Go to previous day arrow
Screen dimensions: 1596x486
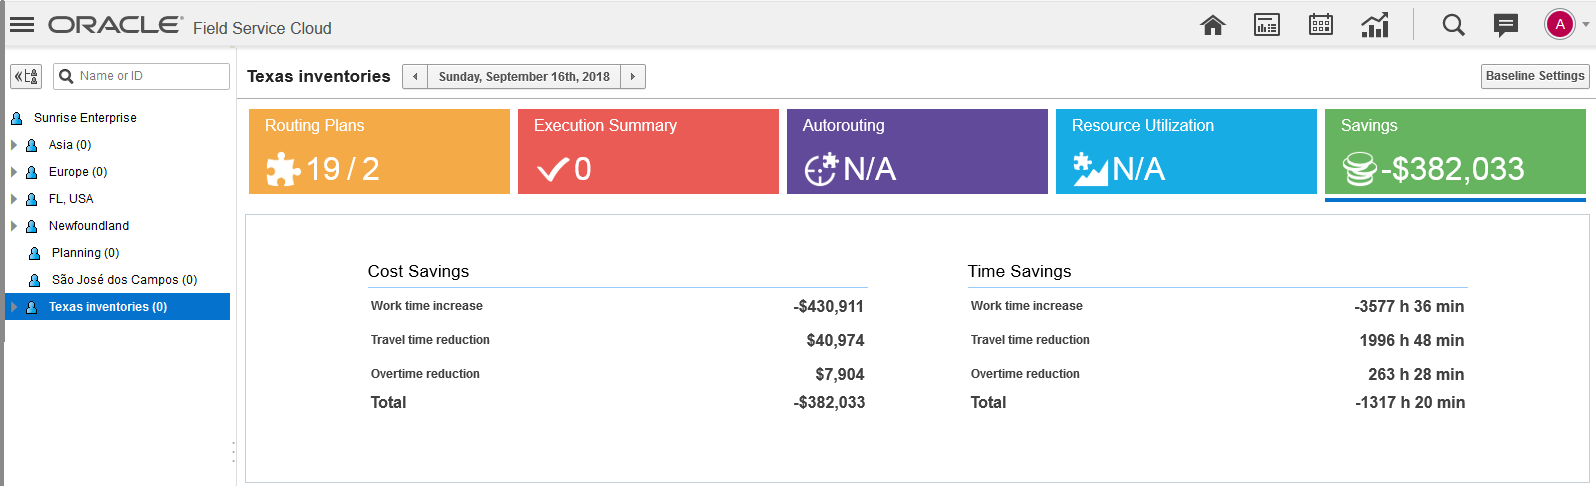pos(415,77)
